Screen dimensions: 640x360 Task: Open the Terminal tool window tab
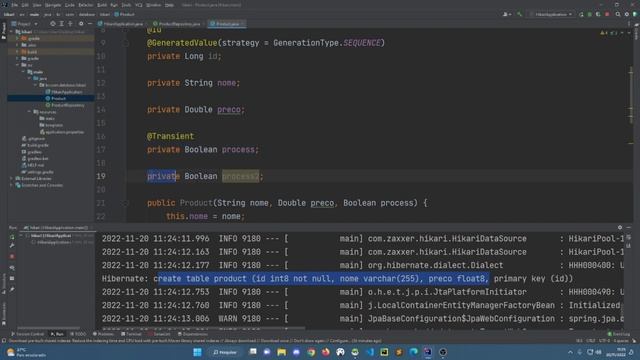(x=131, y=334)
